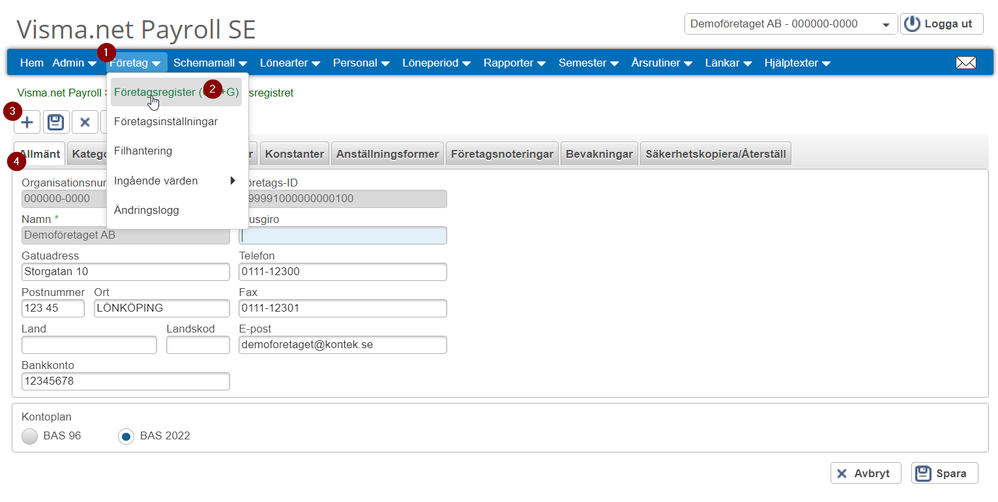Click the Gatuadress field Storgatan 10
Screen dimensions: 998x502
tap(125, 272)
